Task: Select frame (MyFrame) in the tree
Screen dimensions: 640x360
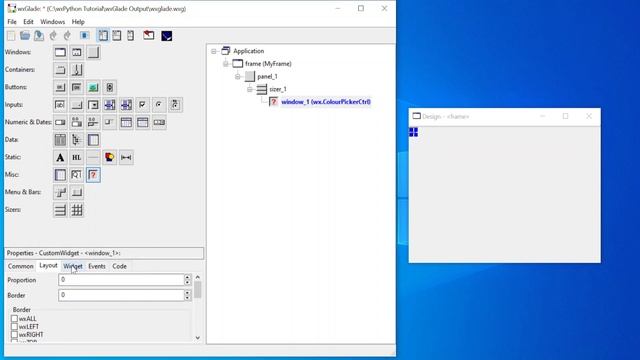Action: click(x=268, y=64)
